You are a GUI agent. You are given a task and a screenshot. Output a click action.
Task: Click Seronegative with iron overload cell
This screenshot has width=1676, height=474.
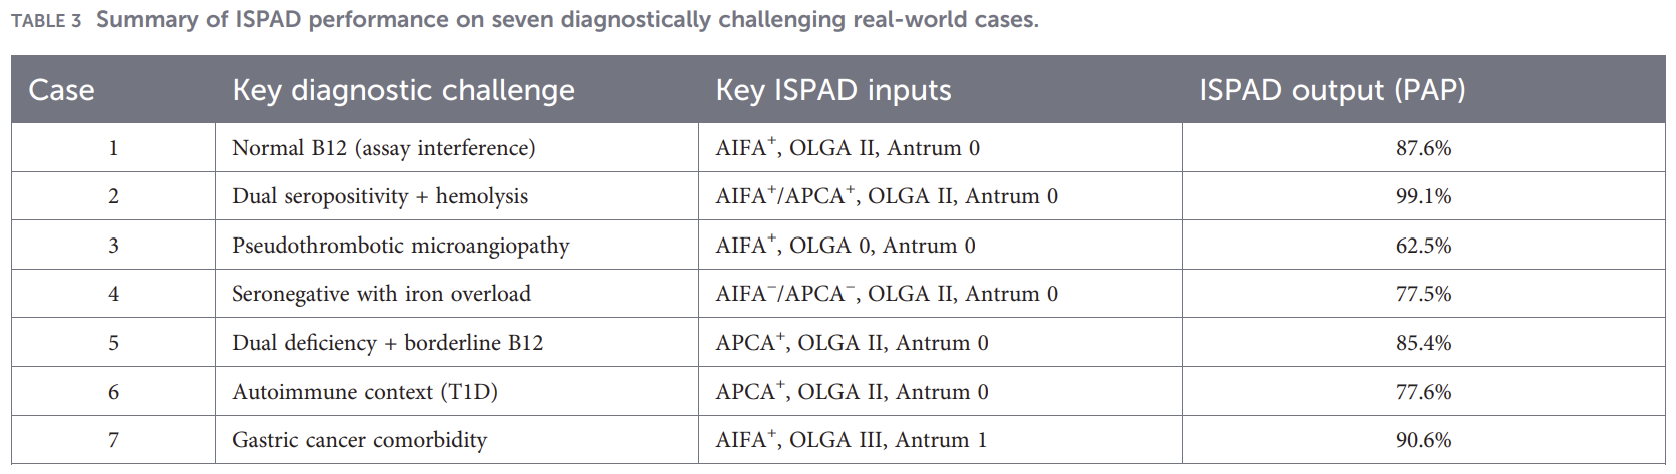click(381, 294)
